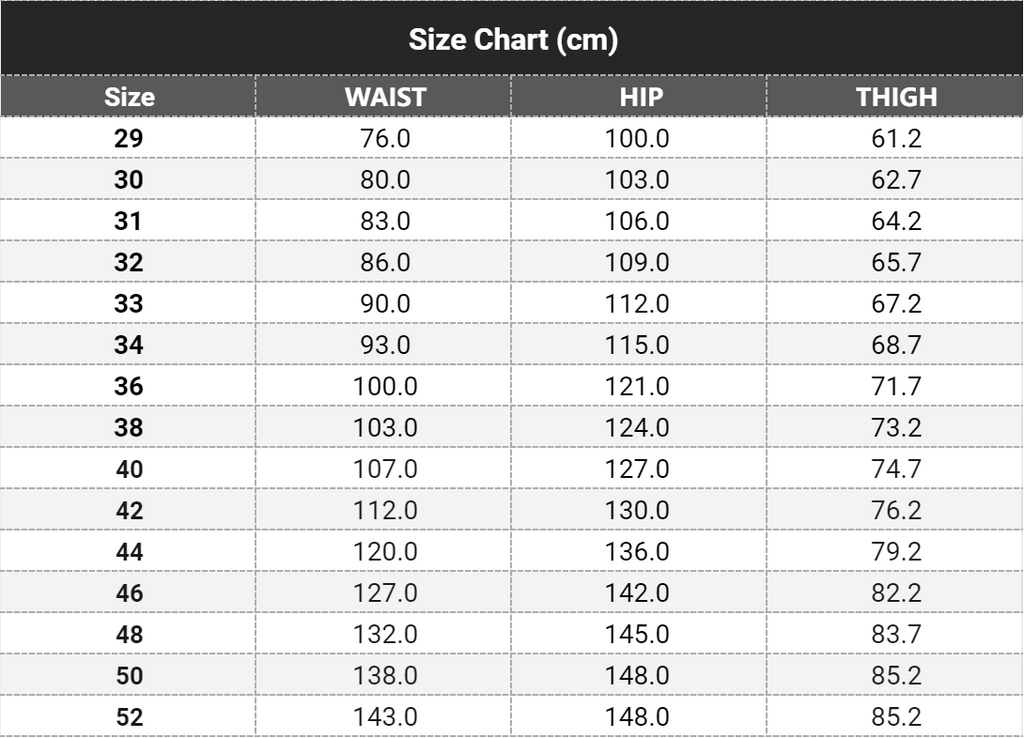
Task: Select waist value 93.0 for size 34
Action: coord(385,345)
